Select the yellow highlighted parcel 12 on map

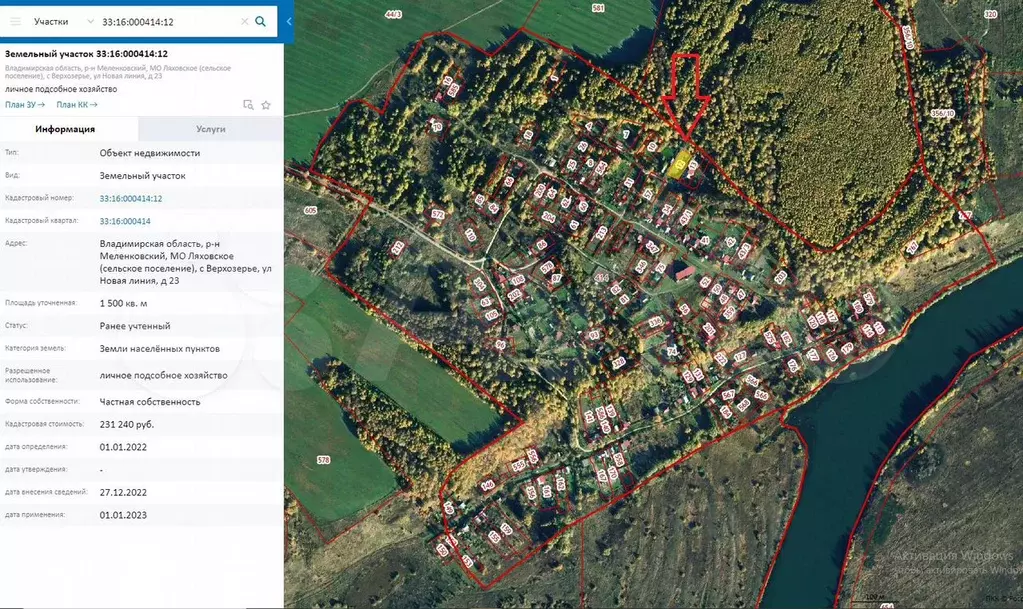click(x=678, y=167)
